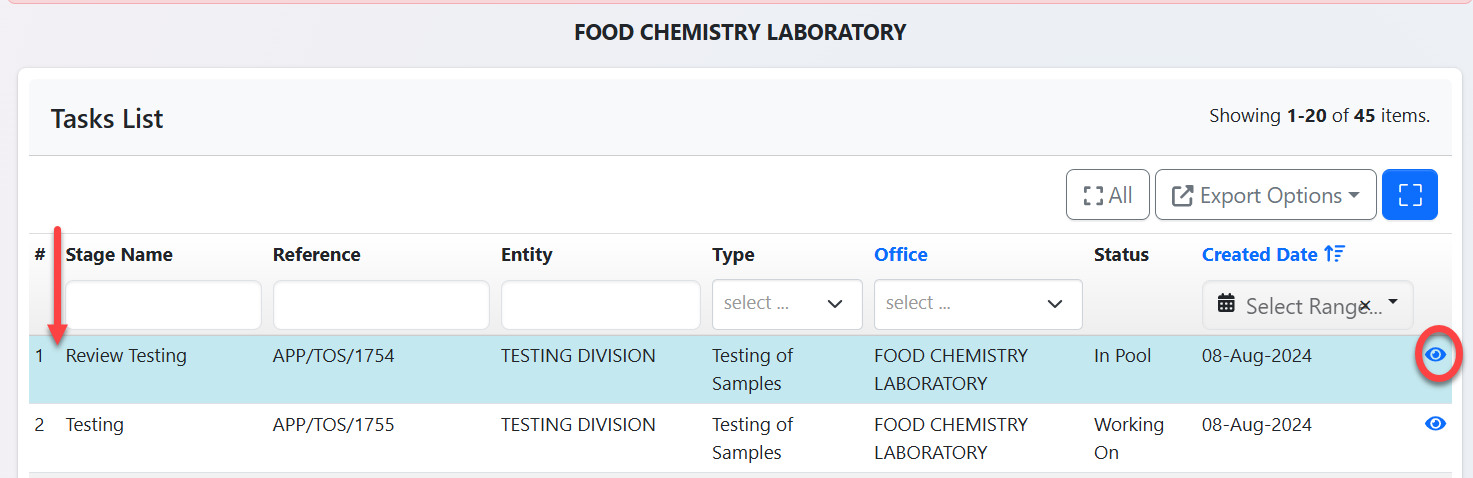
Task: Sort the table by Office column
Action: point(900,255)
